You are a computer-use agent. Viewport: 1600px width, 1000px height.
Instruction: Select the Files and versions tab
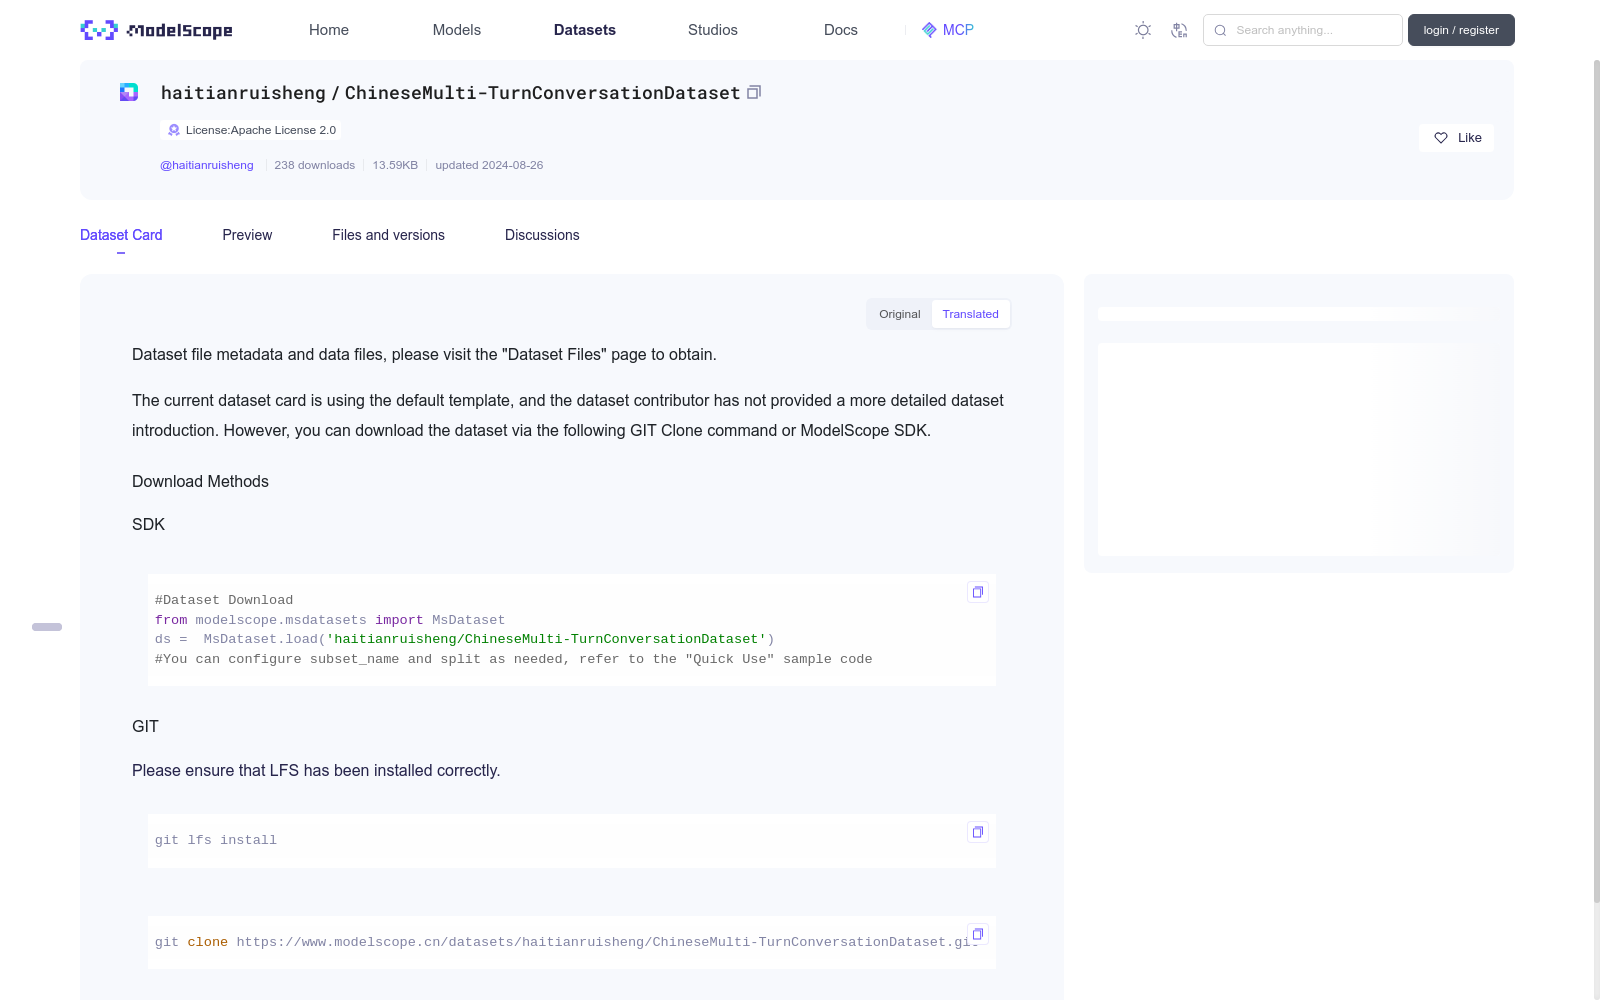[388, 235]
